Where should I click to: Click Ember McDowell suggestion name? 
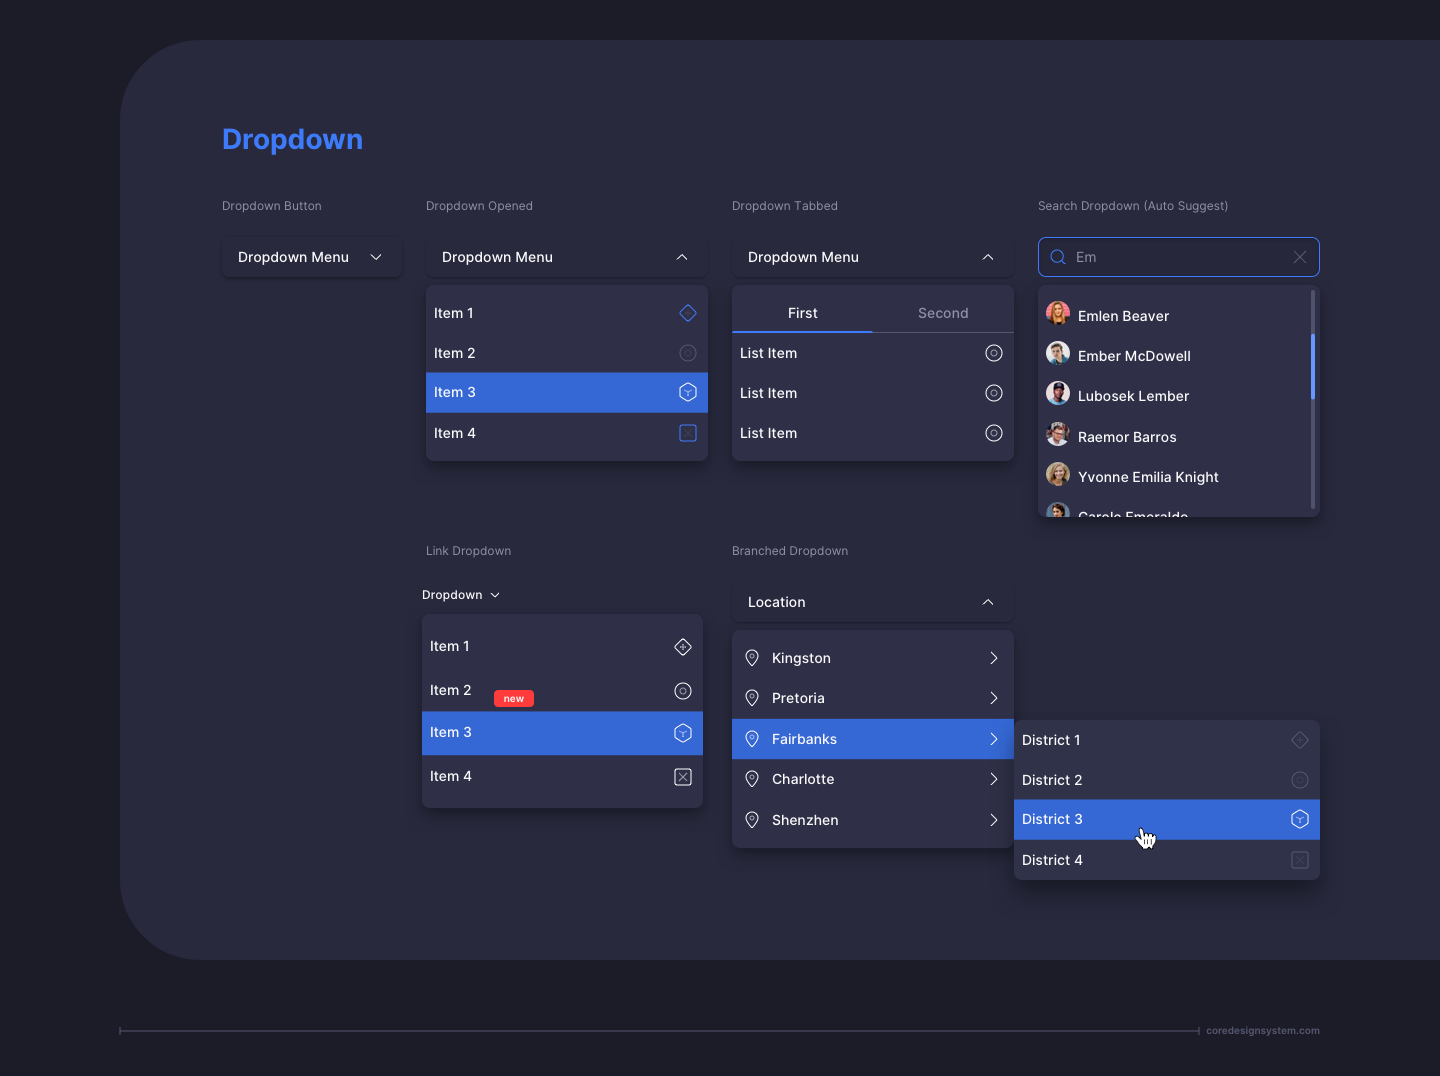pos(1134,356)
